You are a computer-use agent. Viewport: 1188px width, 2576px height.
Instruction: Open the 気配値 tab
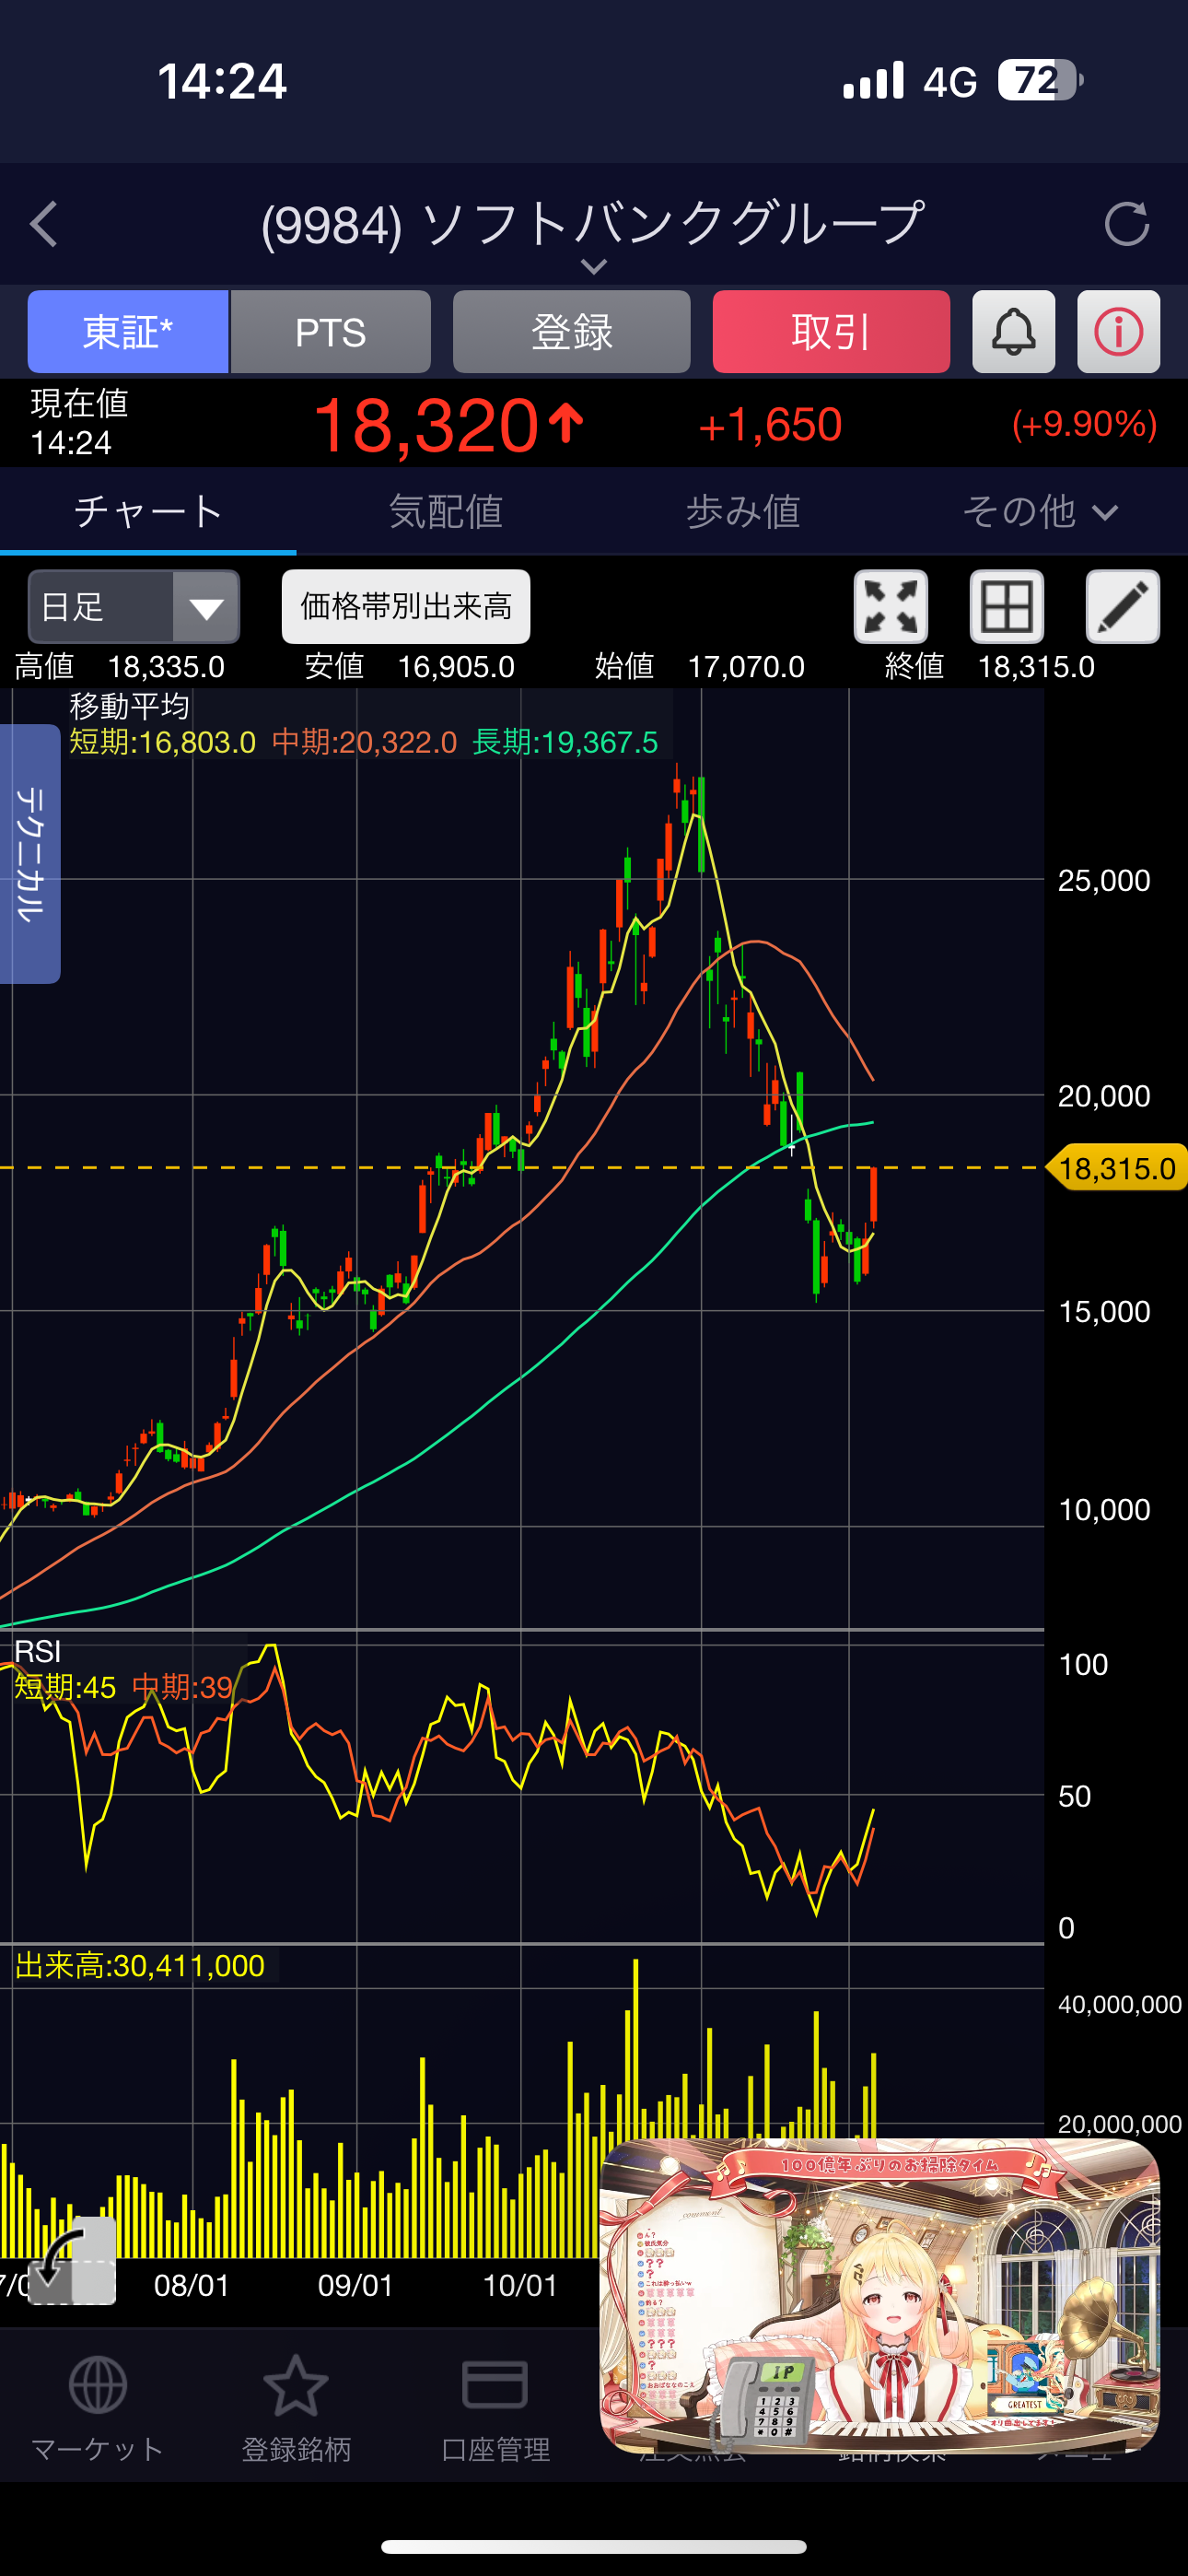445,512
